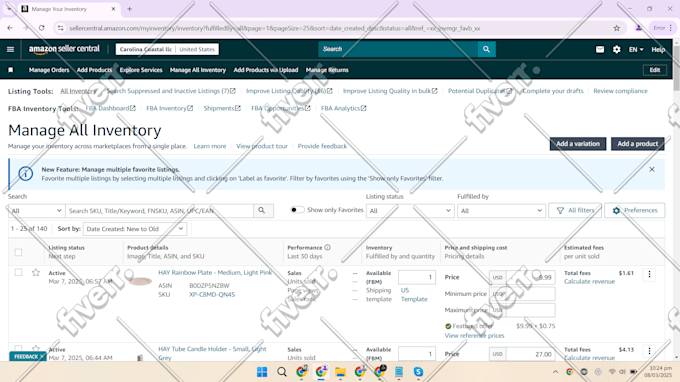Open the messages envelope icon
This screenshot has width=680, height=382.
coord(600,49)
